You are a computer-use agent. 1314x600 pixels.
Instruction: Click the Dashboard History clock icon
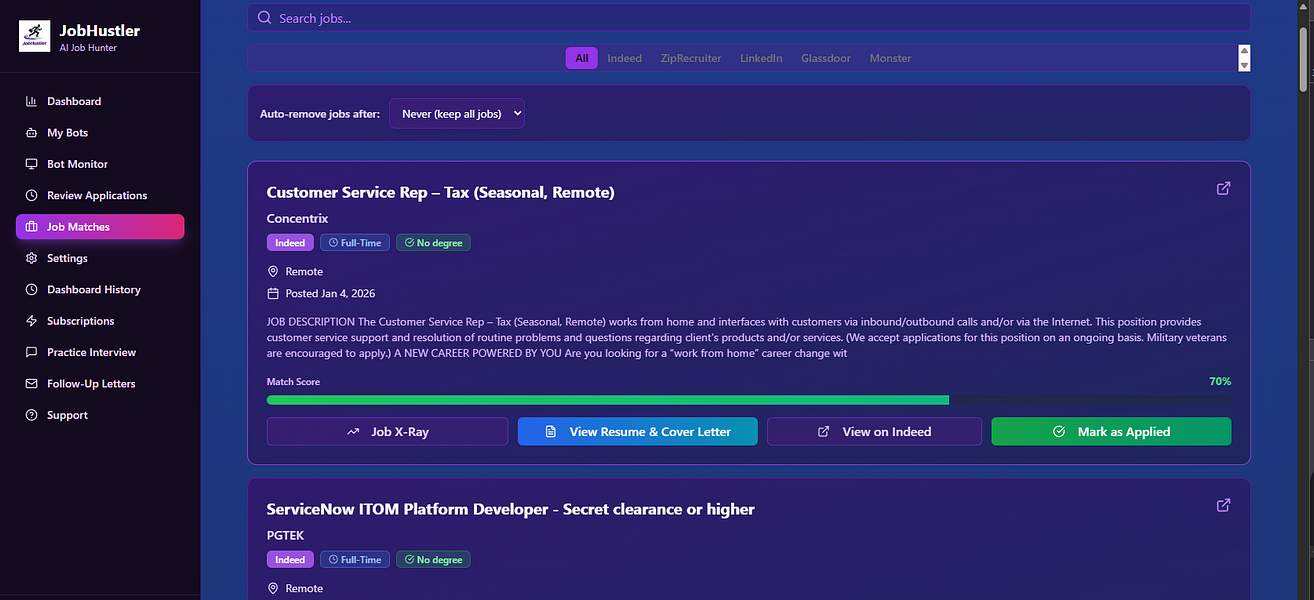click(31, 290)
